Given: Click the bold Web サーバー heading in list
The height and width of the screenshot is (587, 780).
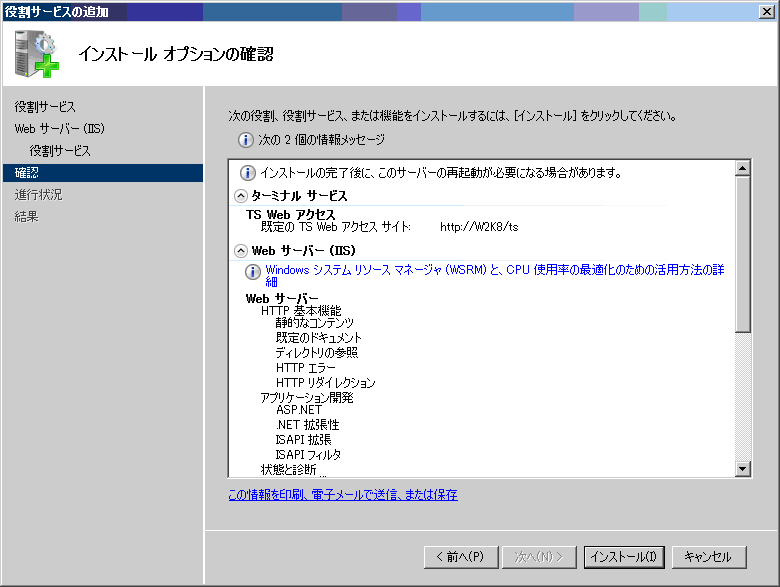Looking at the screenshot, I should tap(282, 298).
